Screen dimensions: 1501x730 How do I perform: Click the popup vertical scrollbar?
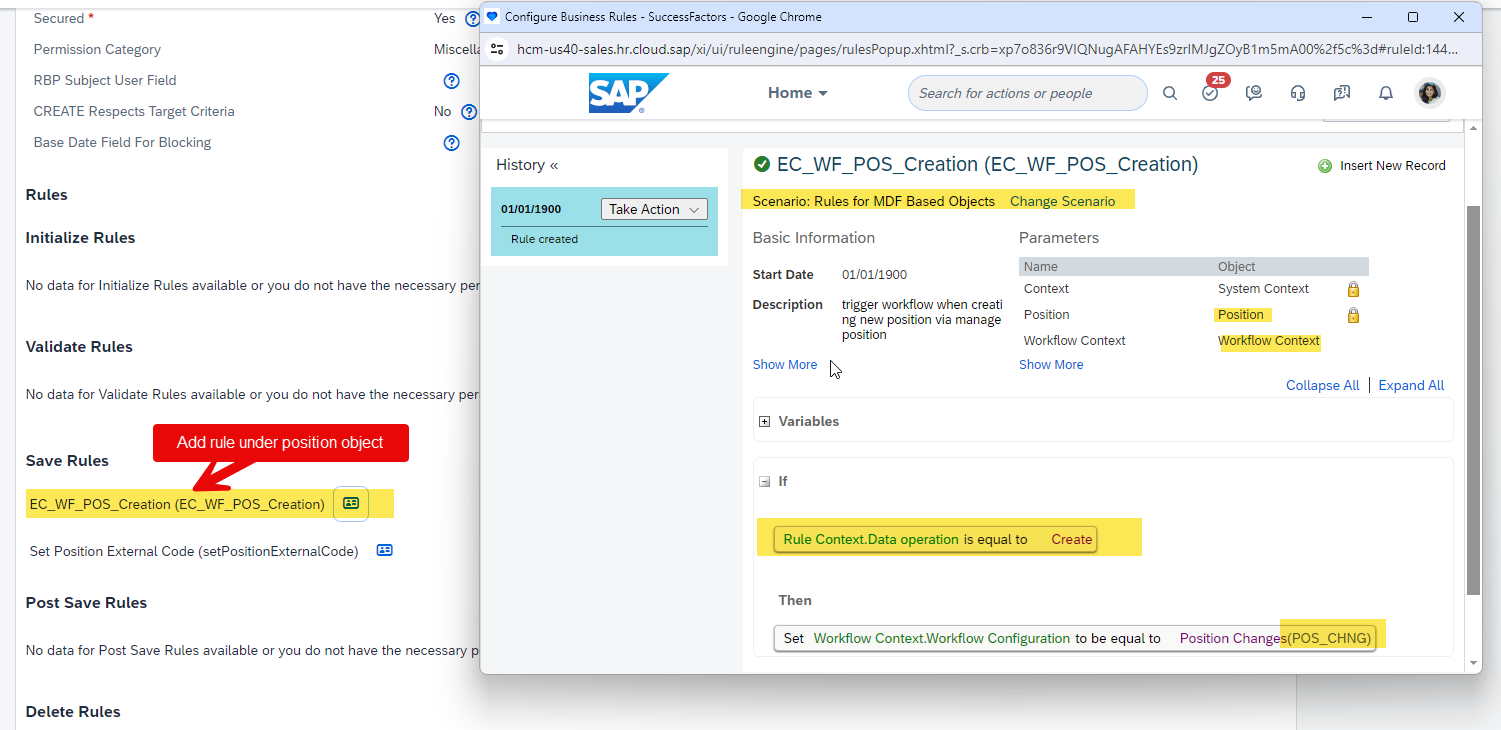[x=1472, y=400]
